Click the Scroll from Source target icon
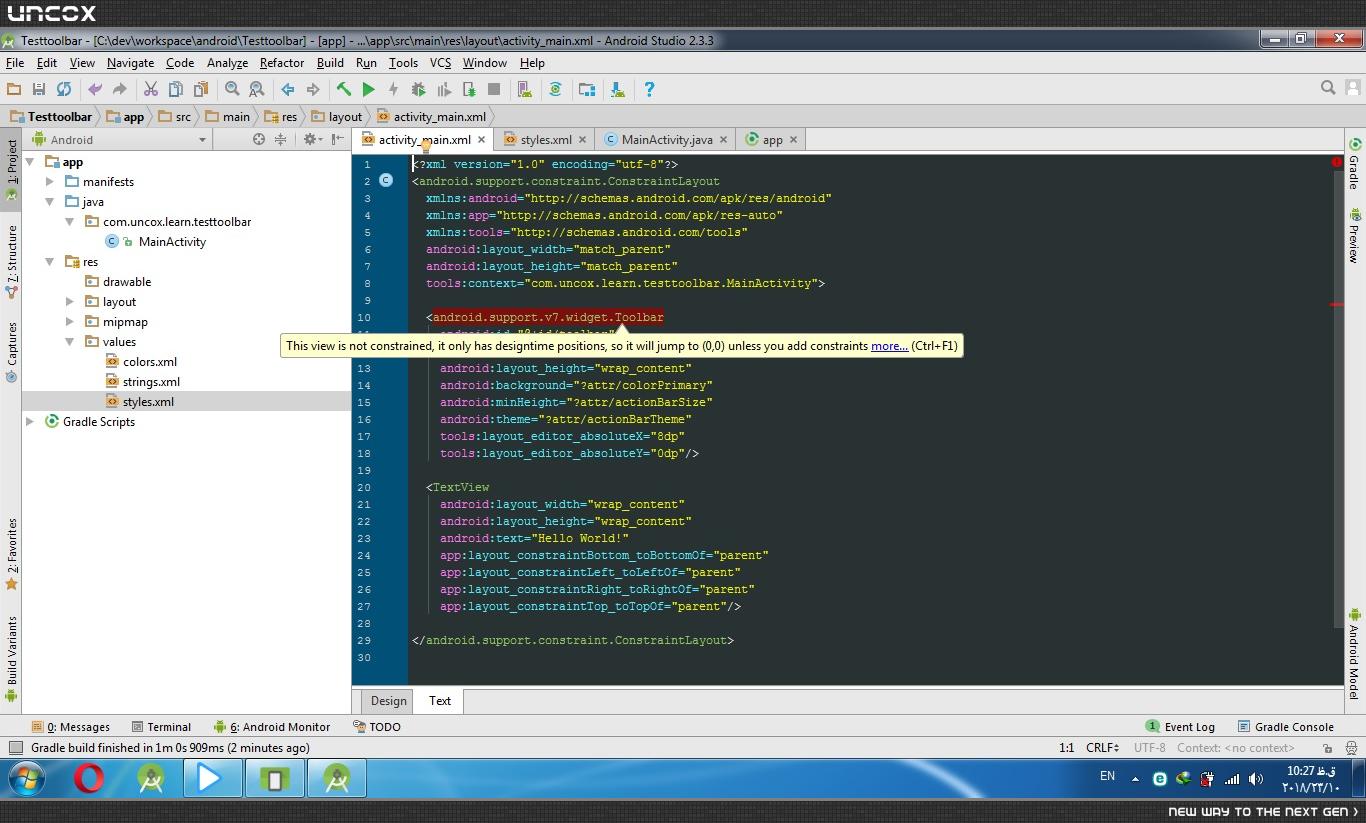 tap(259, 139)
